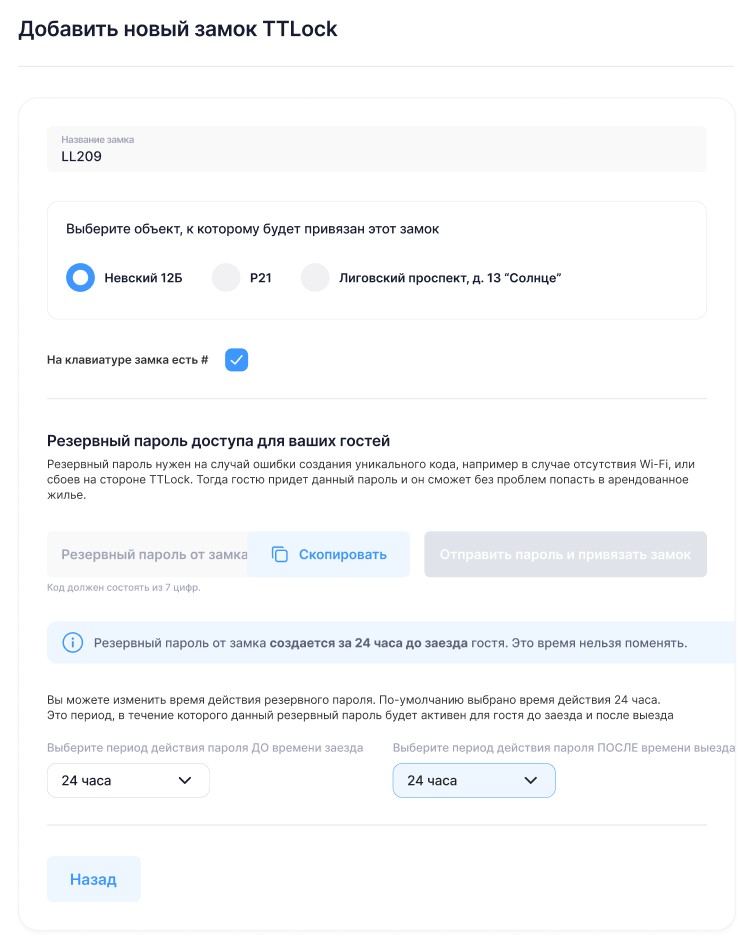Open the password period dropdown ДО времени заезда
This screenshot has width=750, height=945.
pyautogui.click(x=128, y=781)
